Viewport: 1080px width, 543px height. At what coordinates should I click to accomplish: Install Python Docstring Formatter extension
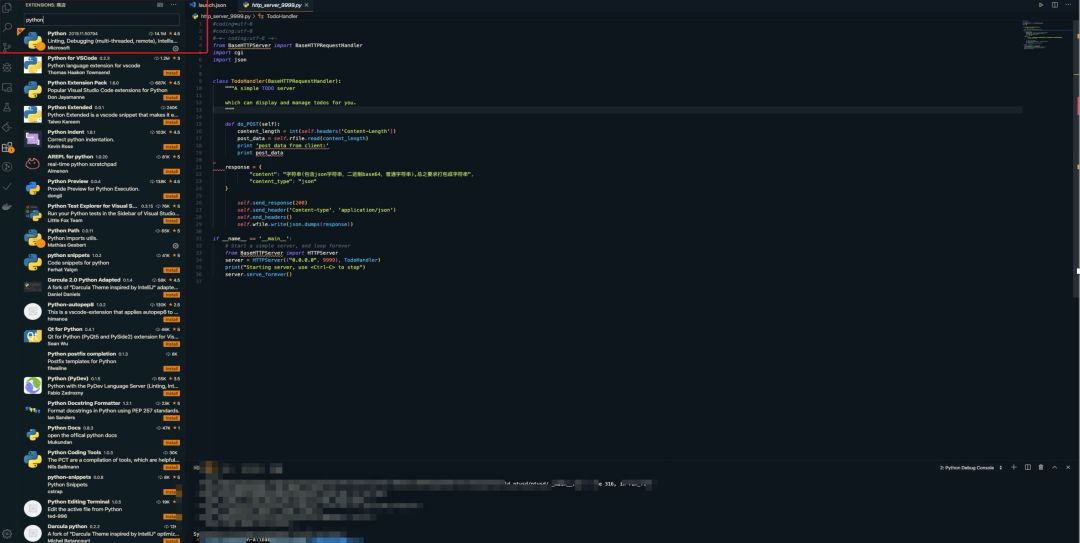coord(172,418)
